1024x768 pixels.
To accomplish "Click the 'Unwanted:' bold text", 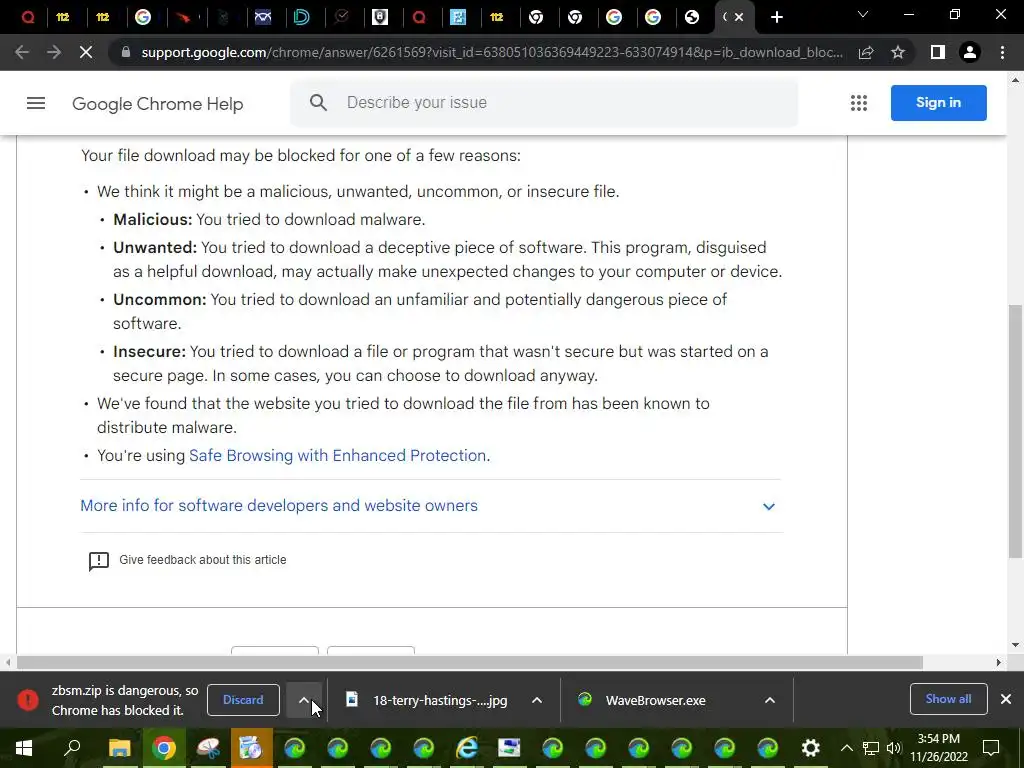I will coord(155,248).
